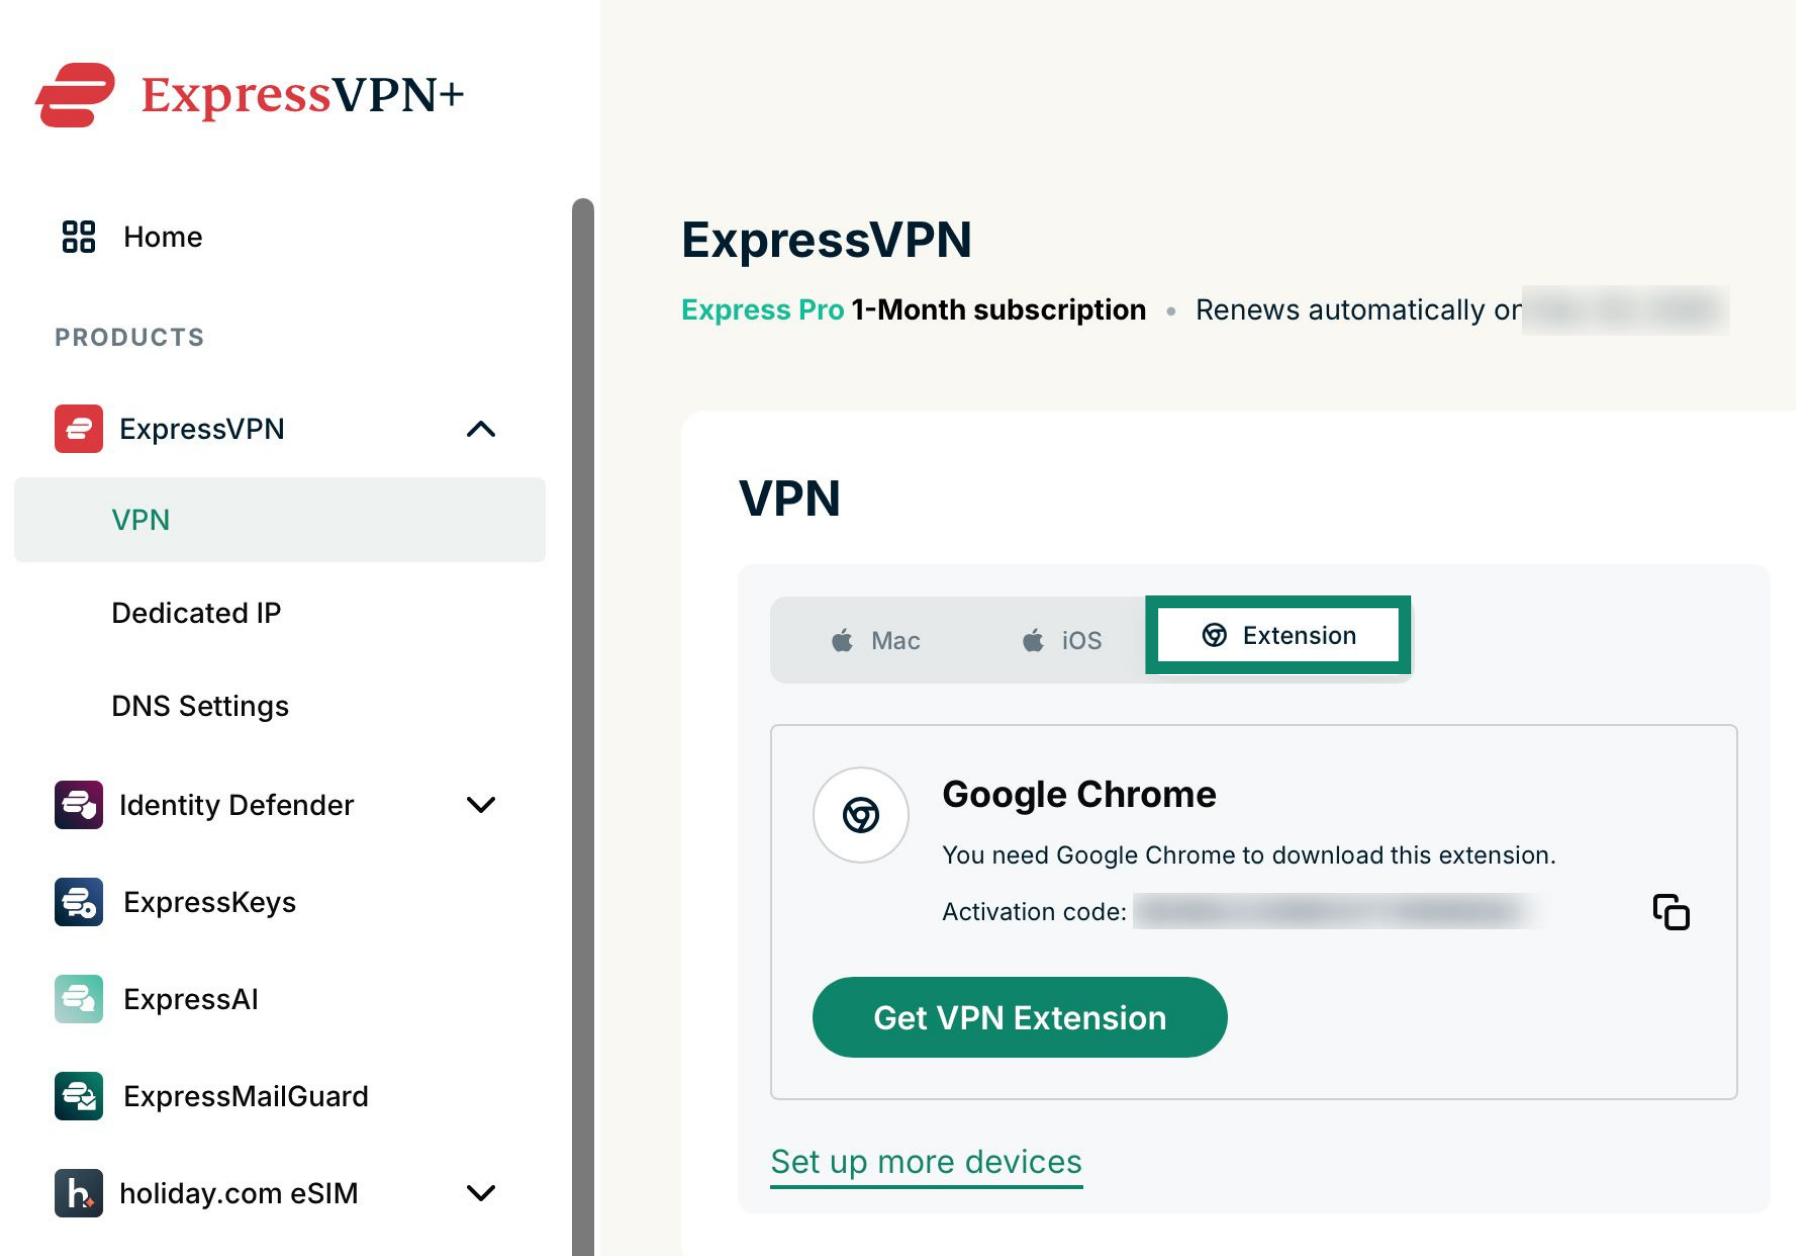Click the ExpressMailGuard product icon
The image size is (1796, 1256).
(x=79, y=1096)
